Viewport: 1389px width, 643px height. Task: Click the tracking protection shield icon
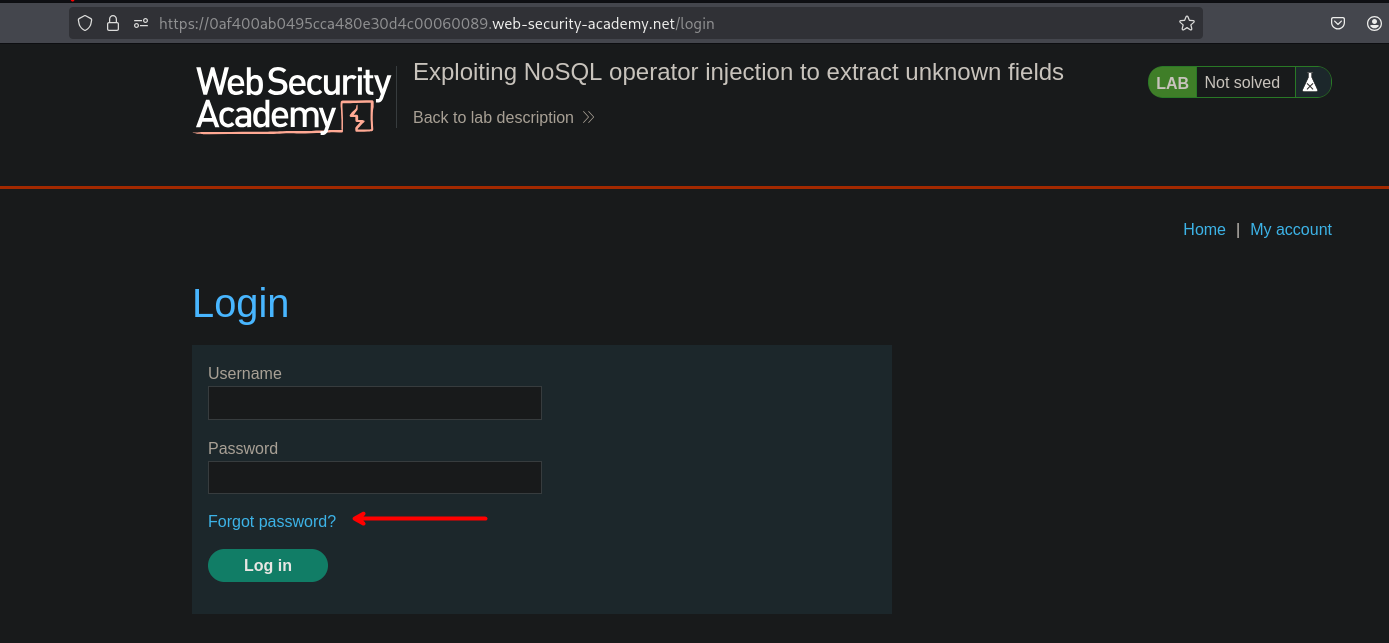click(x=85, y=23)
